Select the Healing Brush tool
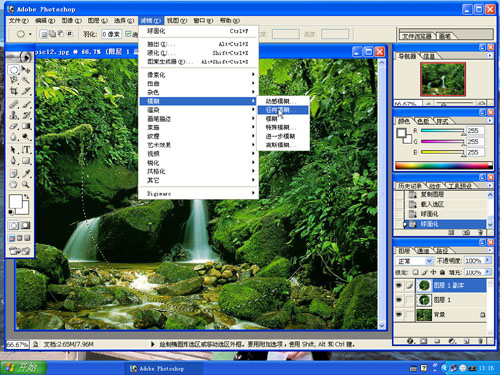500x375 pixels. pyautogui.click(x=14, y=105)
